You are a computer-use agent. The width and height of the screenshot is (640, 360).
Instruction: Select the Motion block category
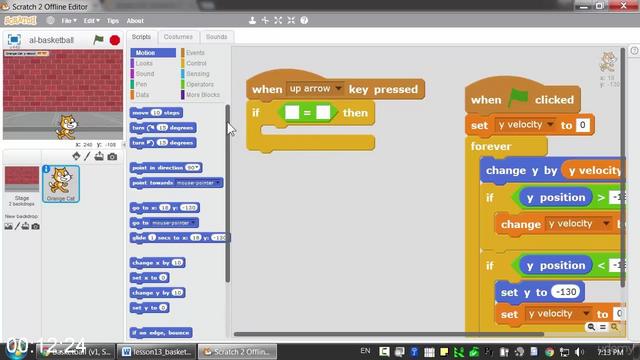pyautogui.click(x=153, y=53)
